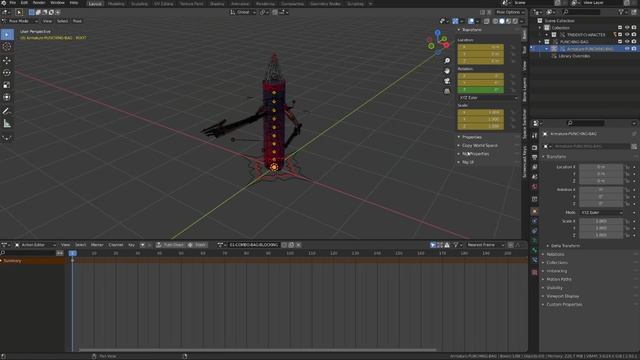Click the action name 01-COMBO-BAG-BLOCKING field
This screenshot has height=360, width=640.
[x=253, y=245]
